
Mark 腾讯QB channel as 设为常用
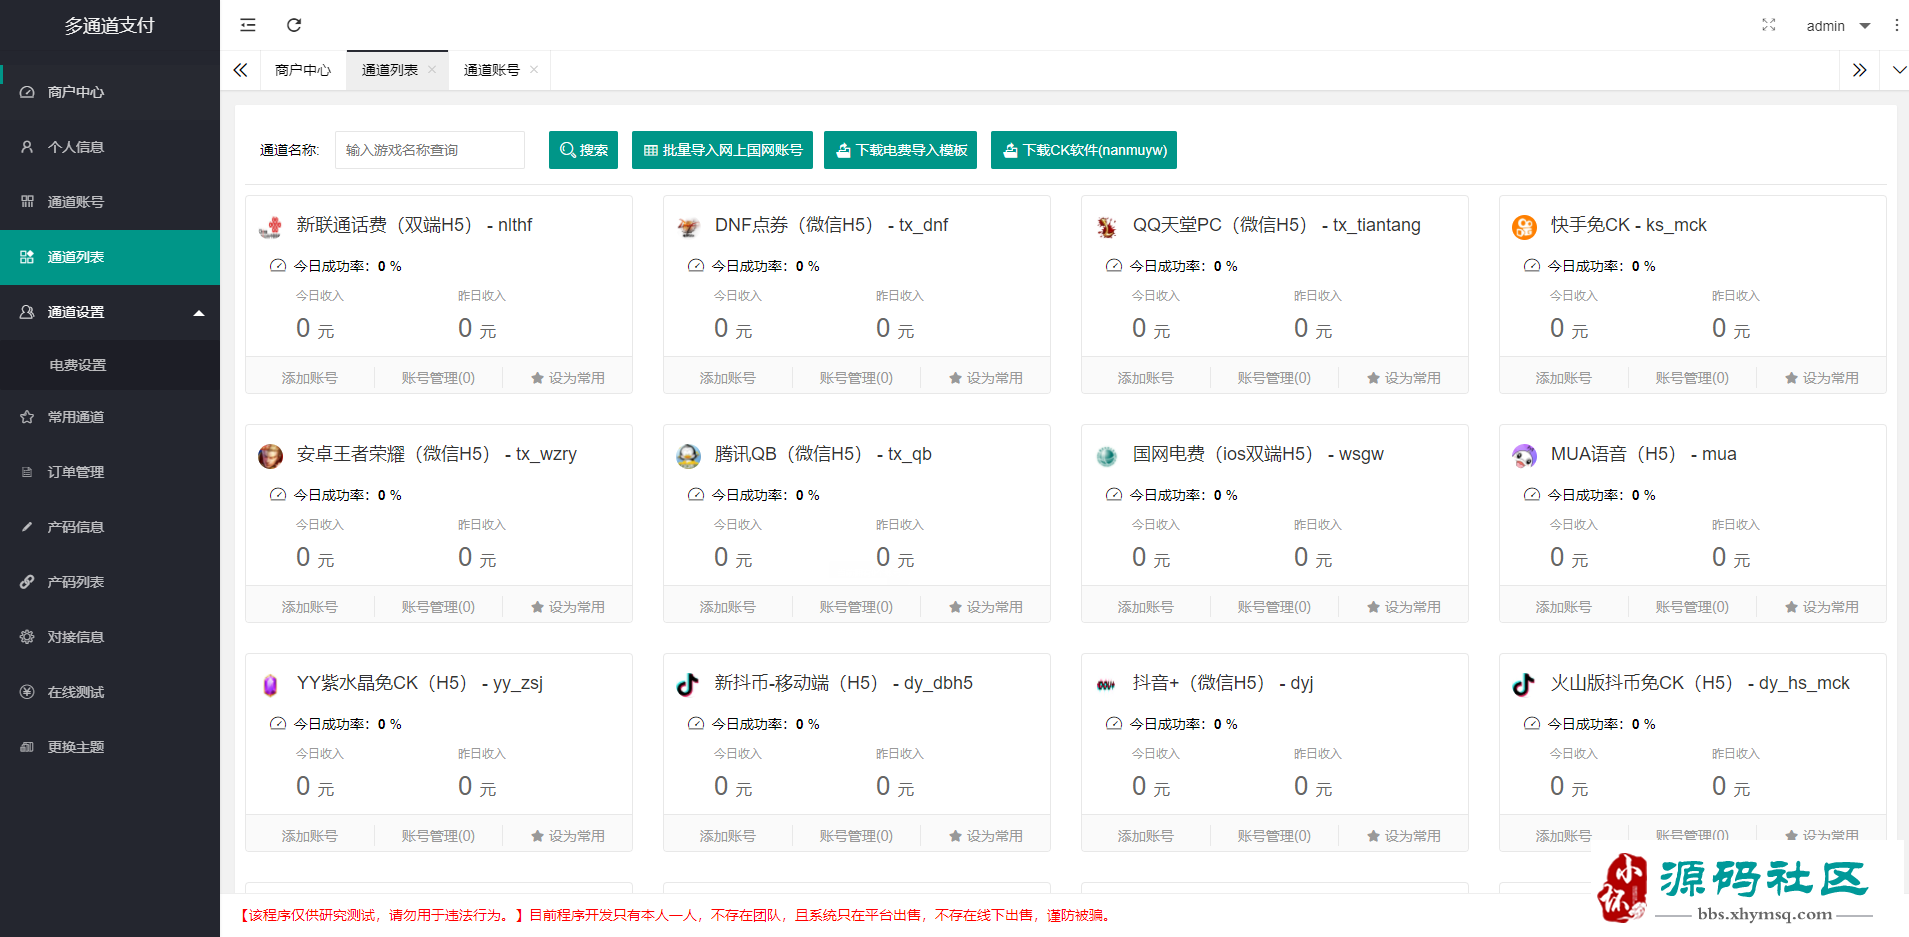985,607
